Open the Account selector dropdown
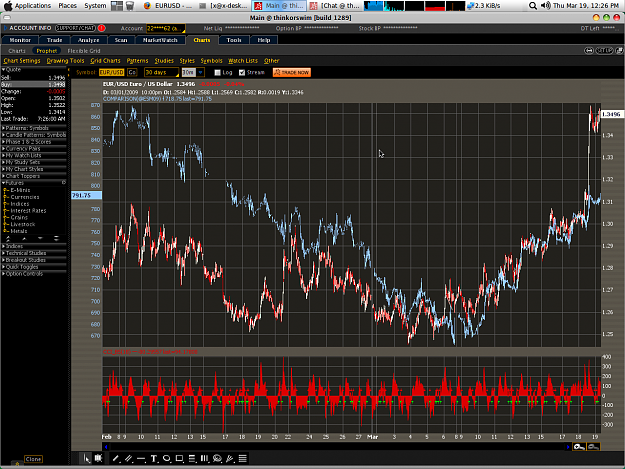 [165, 28]
